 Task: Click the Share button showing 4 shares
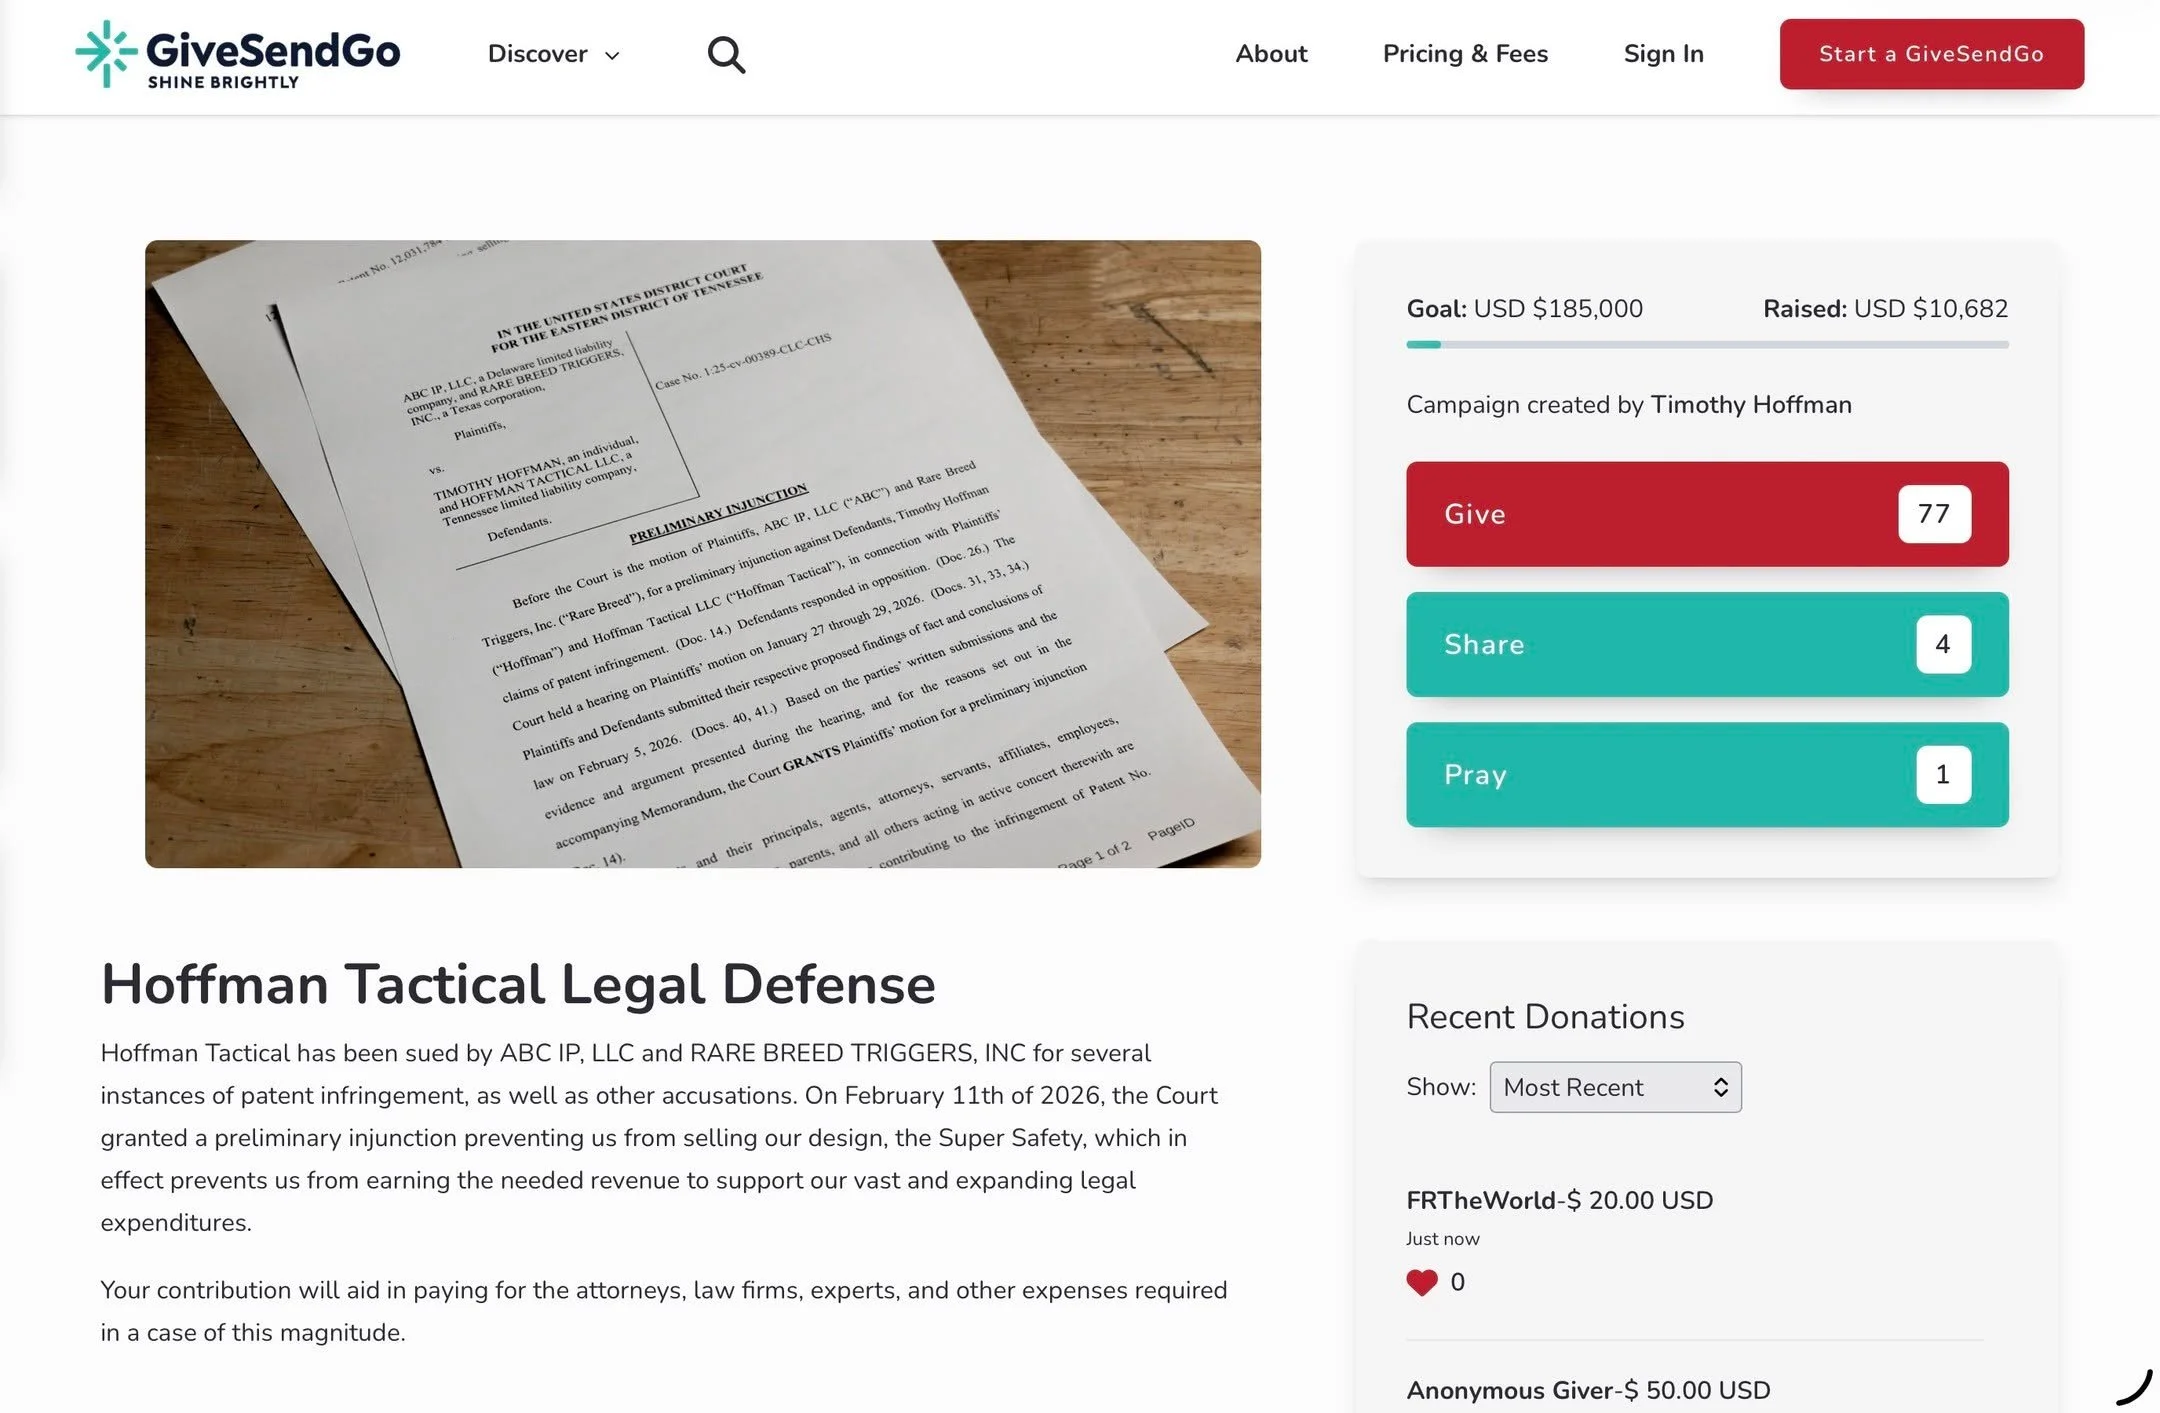pos(1707,645)
